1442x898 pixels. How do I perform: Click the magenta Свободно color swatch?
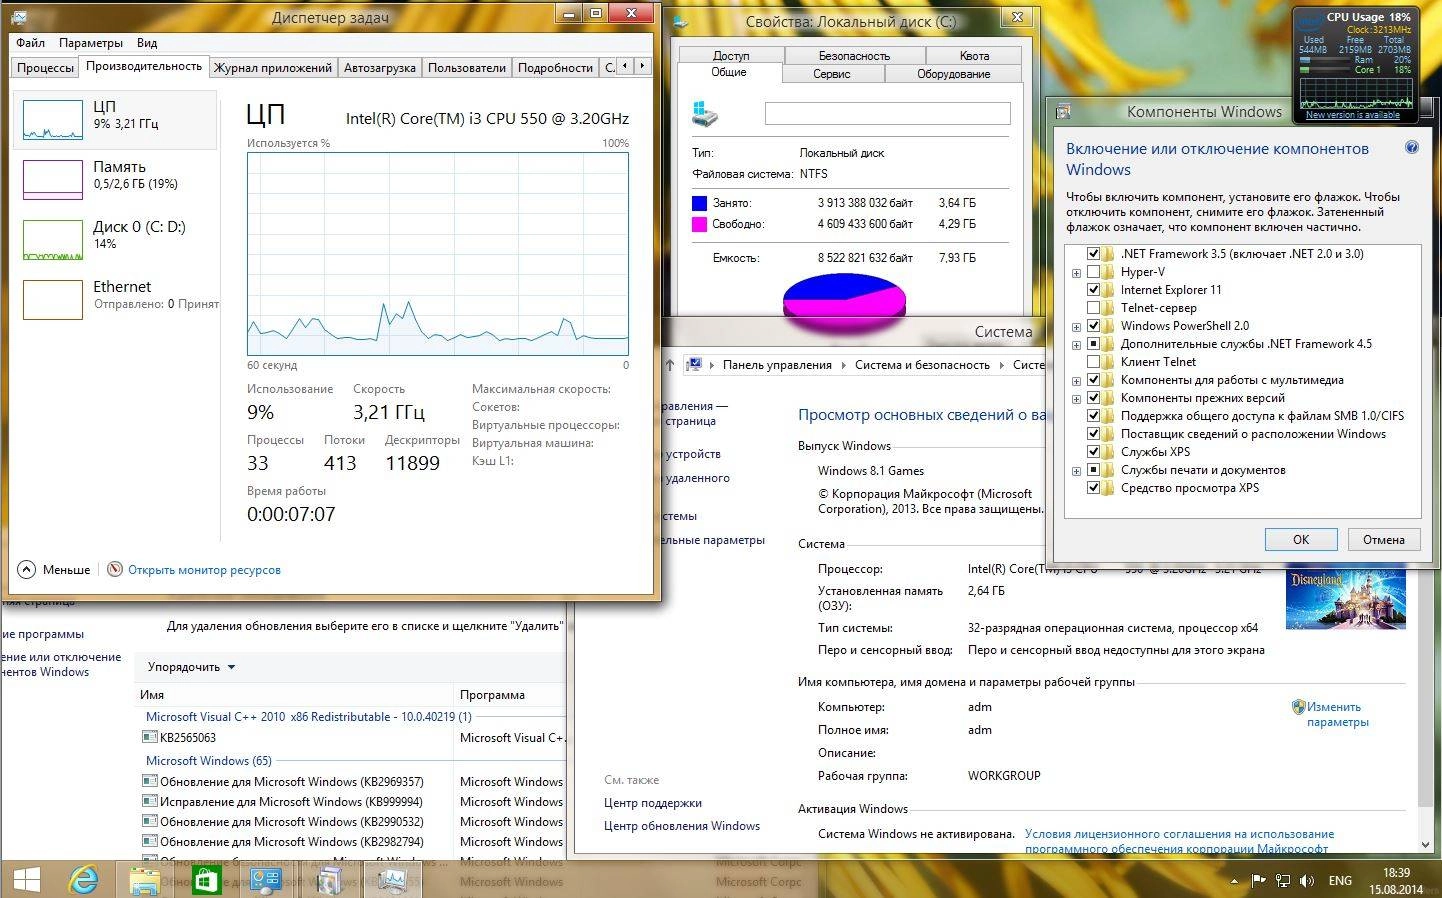[699, 225]
